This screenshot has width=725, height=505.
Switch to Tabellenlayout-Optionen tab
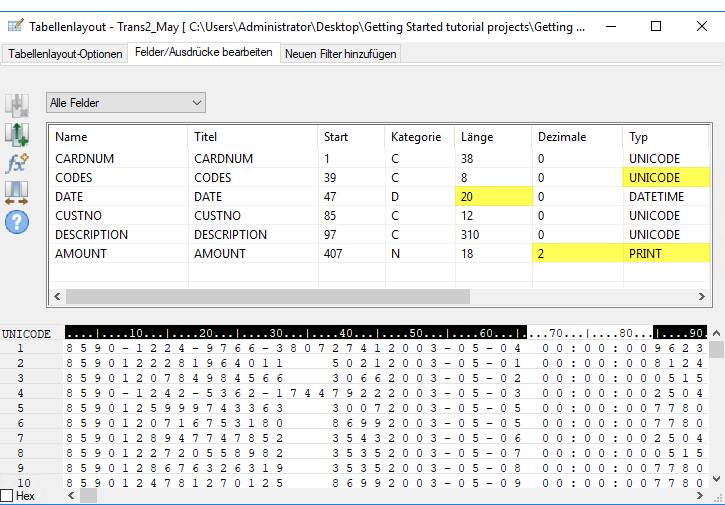65,54
